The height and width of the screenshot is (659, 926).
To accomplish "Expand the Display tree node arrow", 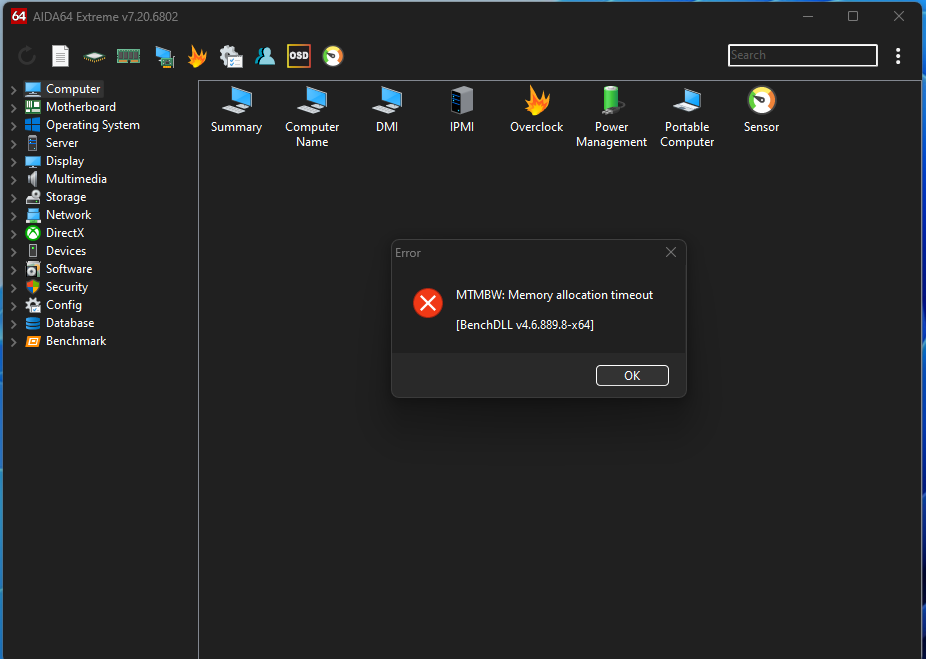I will click(x=14, y=162).
